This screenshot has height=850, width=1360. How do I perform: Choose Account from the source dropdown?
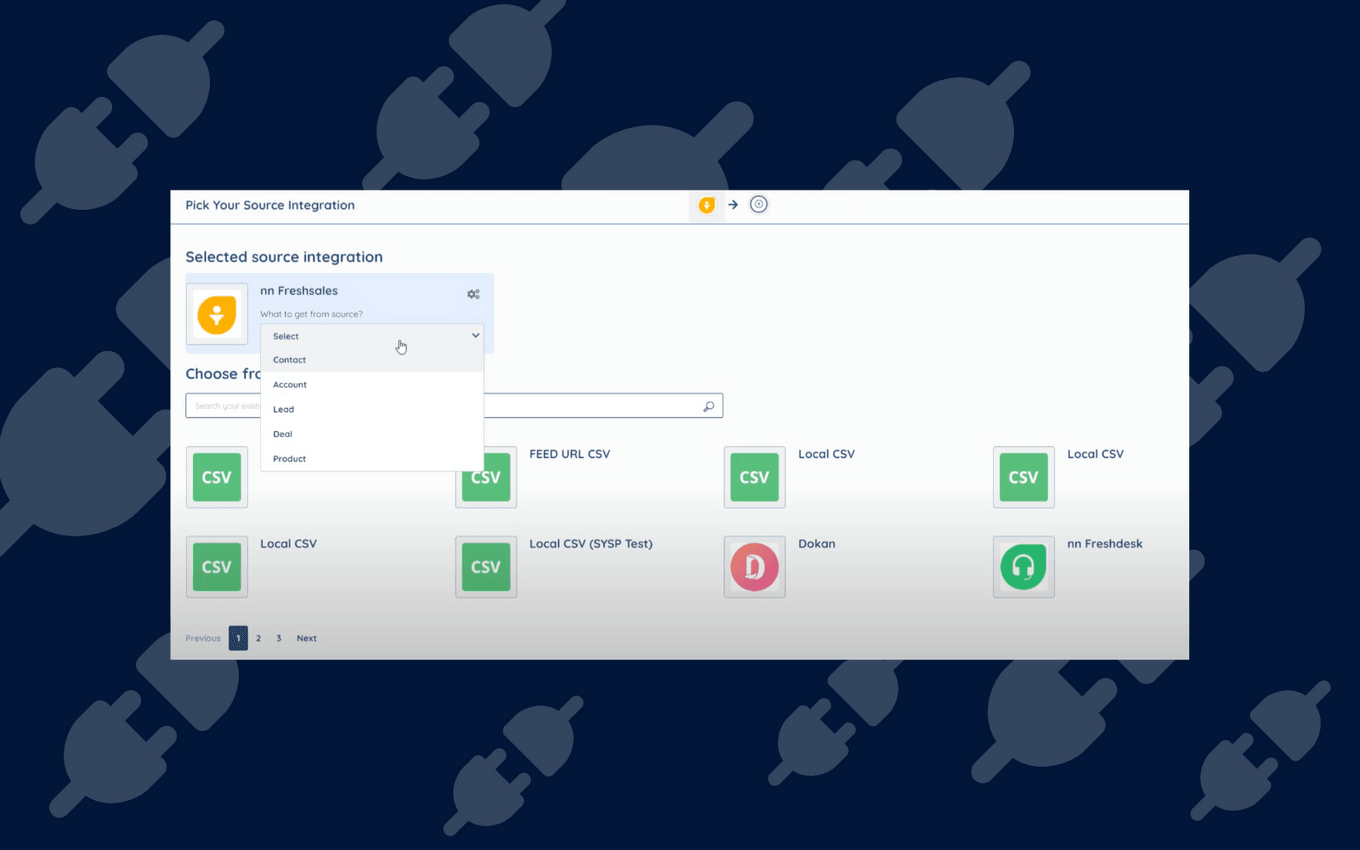click(290, 385)
